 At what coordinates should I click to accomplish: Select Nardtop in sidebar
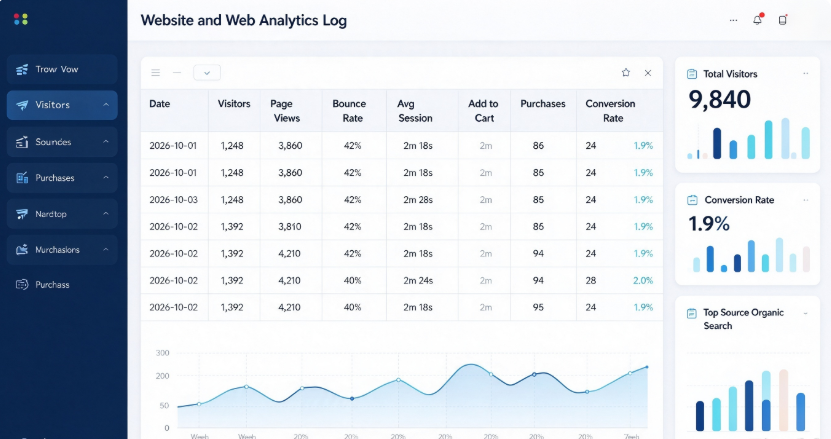click(62, 214)
